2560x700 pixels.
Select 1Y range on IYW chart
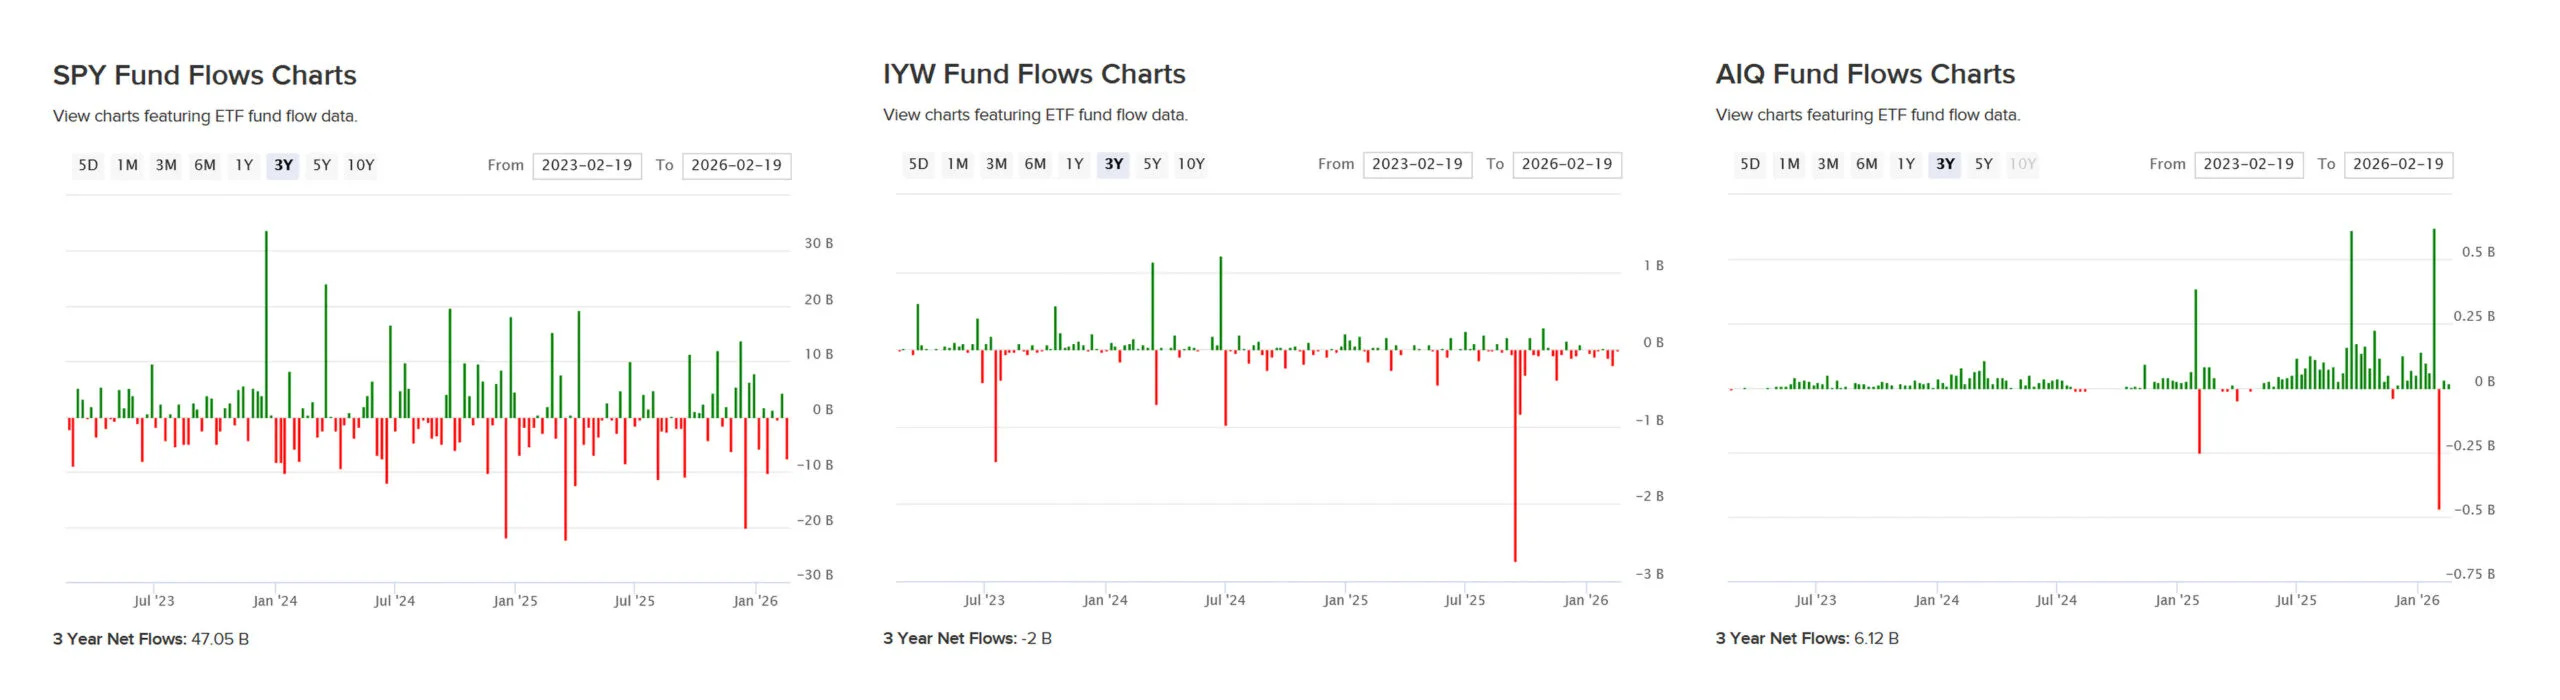click(x=1074, y=164)
